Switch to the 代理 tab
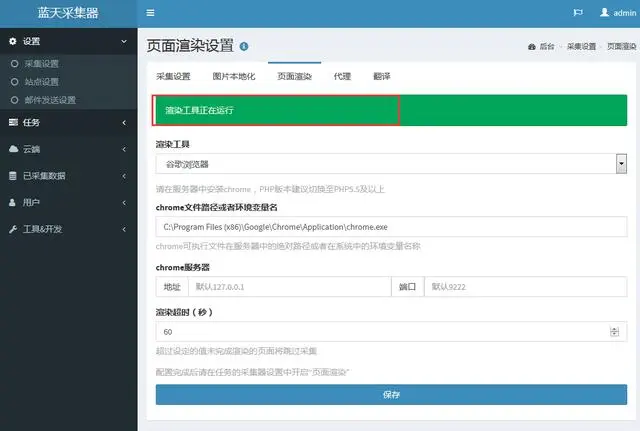The image size is (640, 431). pyautogui.click(x=342, y=76)
